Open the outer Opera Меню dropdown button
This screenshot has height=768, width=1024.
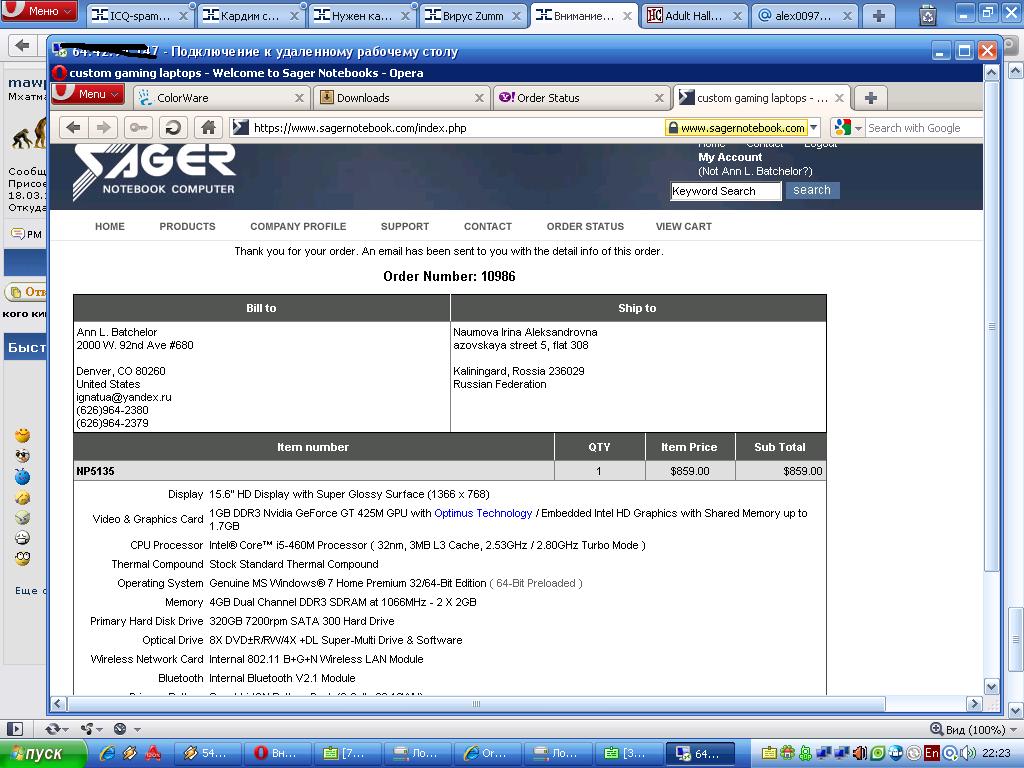coord(39,10)
